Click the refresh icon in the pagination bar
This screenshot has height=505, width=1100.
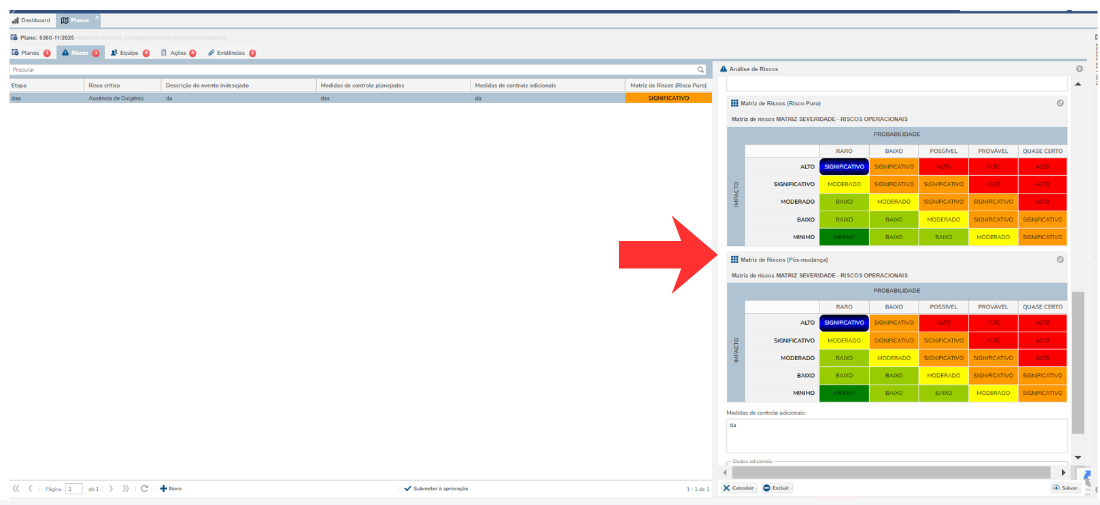pos(145,488)
